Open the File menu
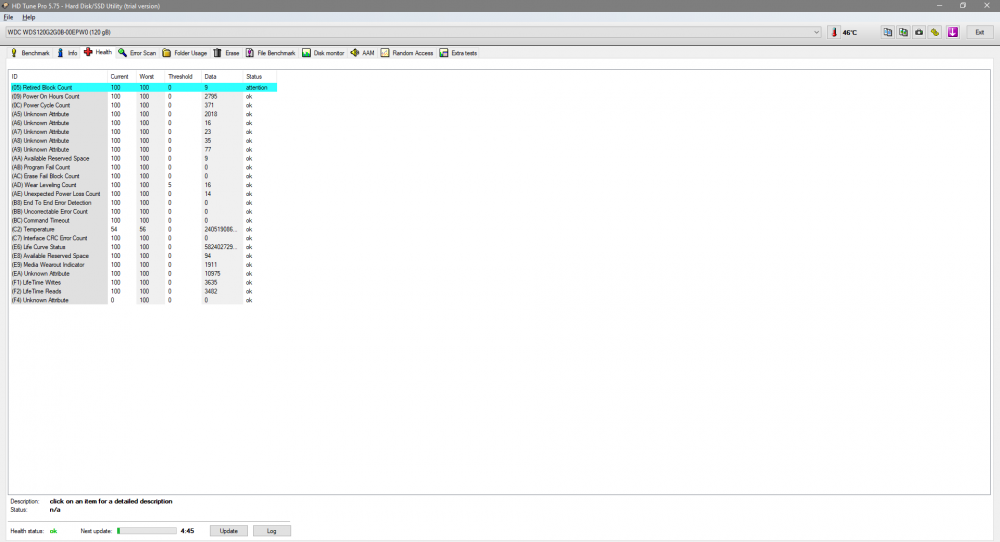 [8, 17]
